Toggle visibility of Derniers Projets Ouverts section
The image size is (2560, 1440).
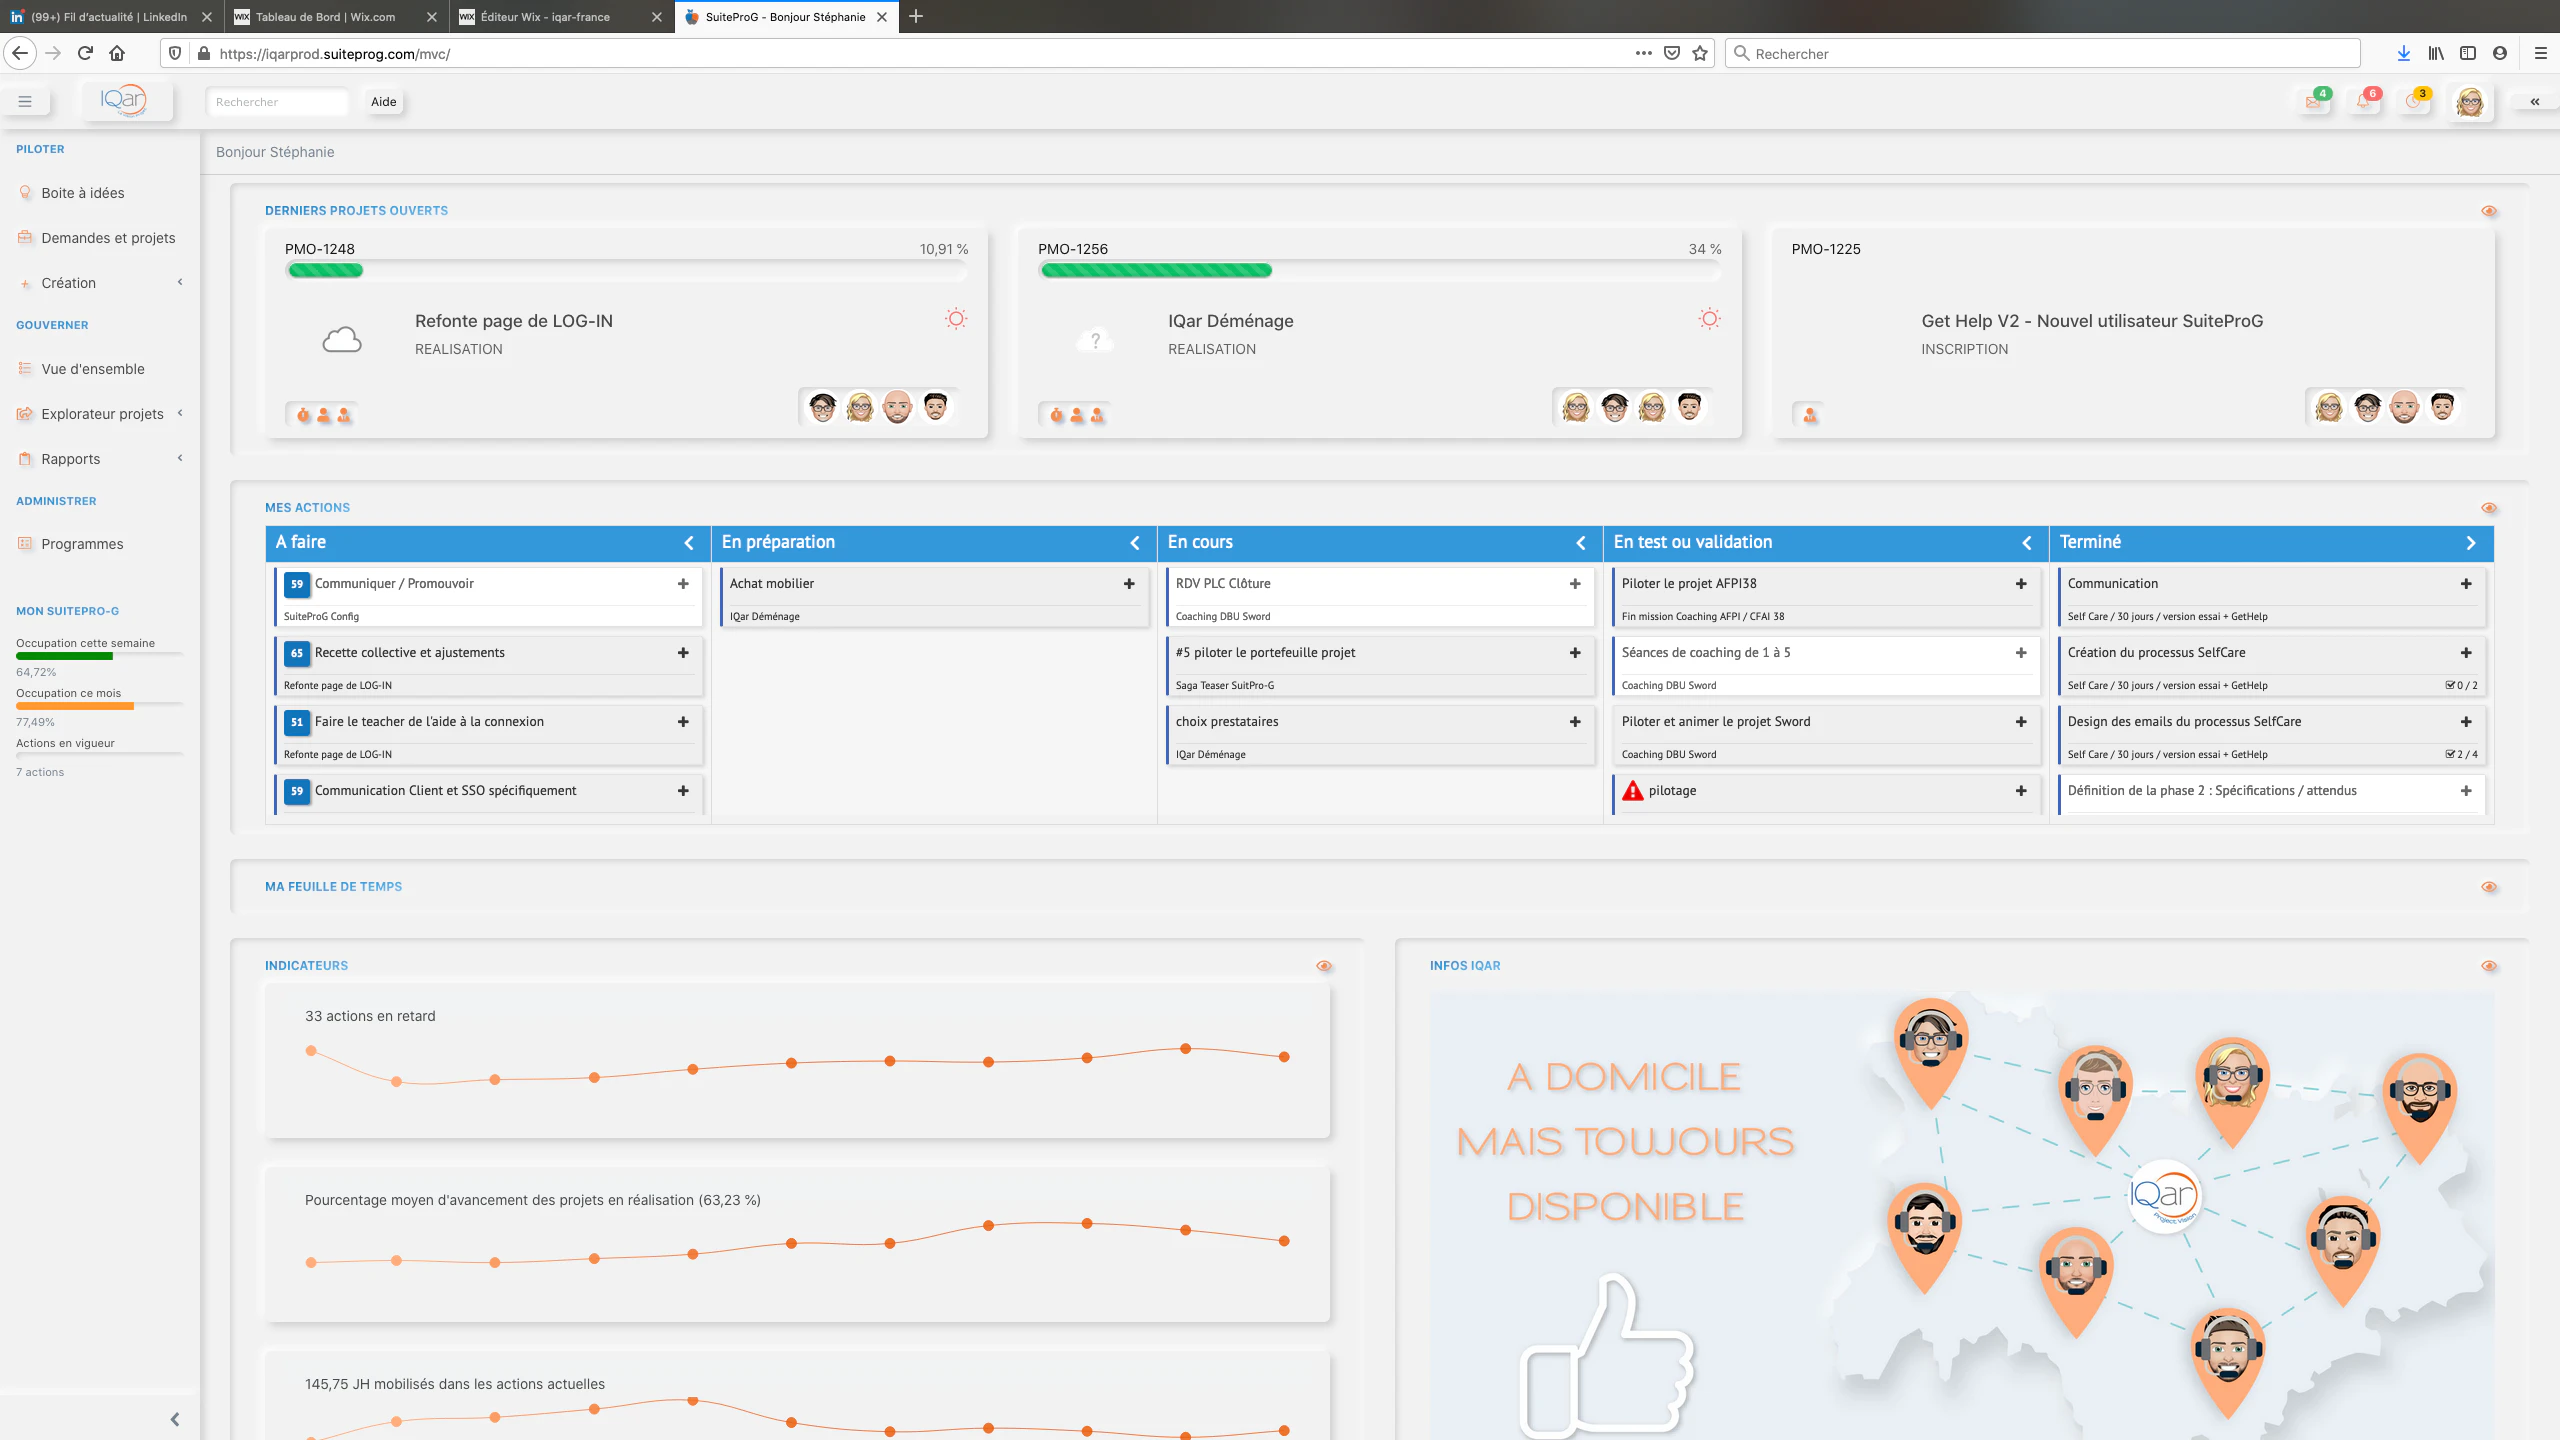coord(2489,211)
